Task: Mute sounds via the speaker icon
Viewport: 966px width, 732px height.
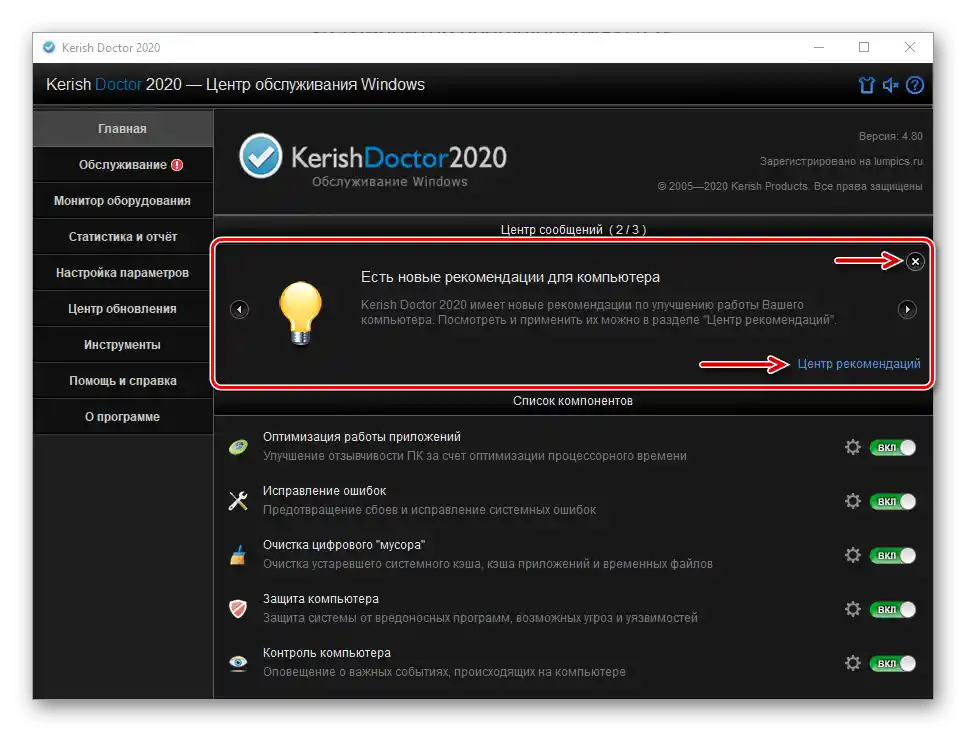Action: (890, 85)
